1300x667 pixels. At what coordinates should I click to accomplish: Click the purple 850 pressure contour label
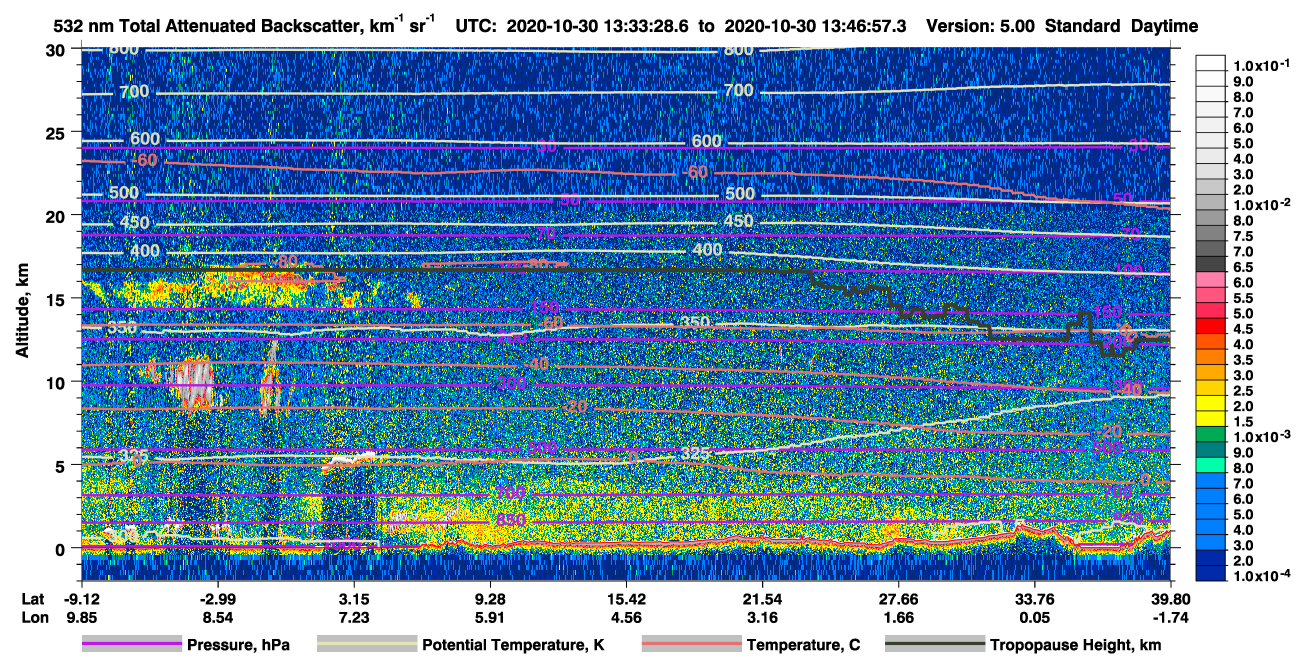click(511, 521)
